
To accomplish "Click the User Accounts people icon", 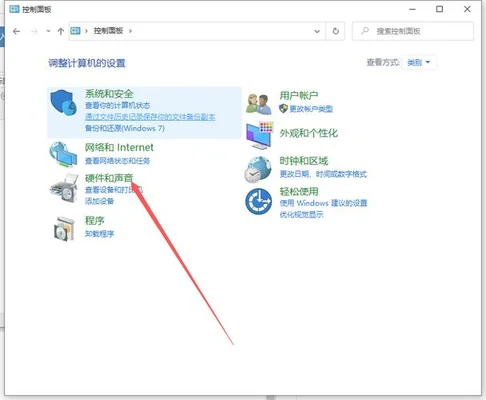I will pyautogui.click(x=259, y=104).
